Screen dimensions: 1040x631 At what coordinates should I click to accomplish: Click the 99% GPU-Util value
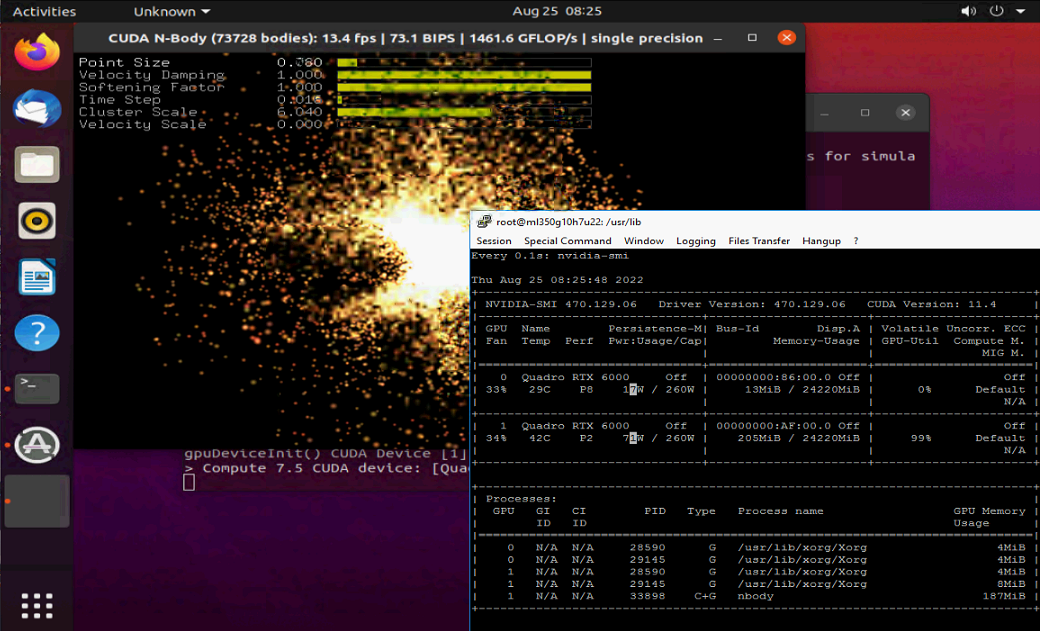[921, 439]
